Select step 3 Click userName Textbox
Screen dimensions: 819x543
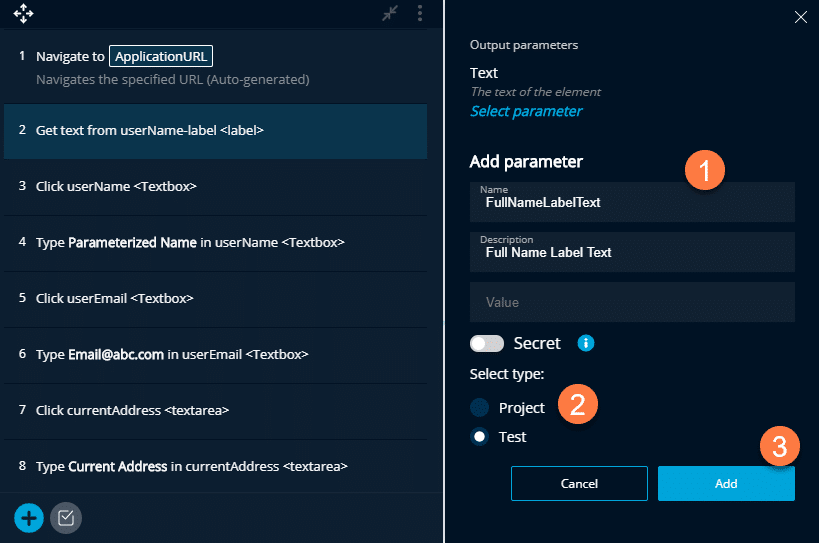215,187
